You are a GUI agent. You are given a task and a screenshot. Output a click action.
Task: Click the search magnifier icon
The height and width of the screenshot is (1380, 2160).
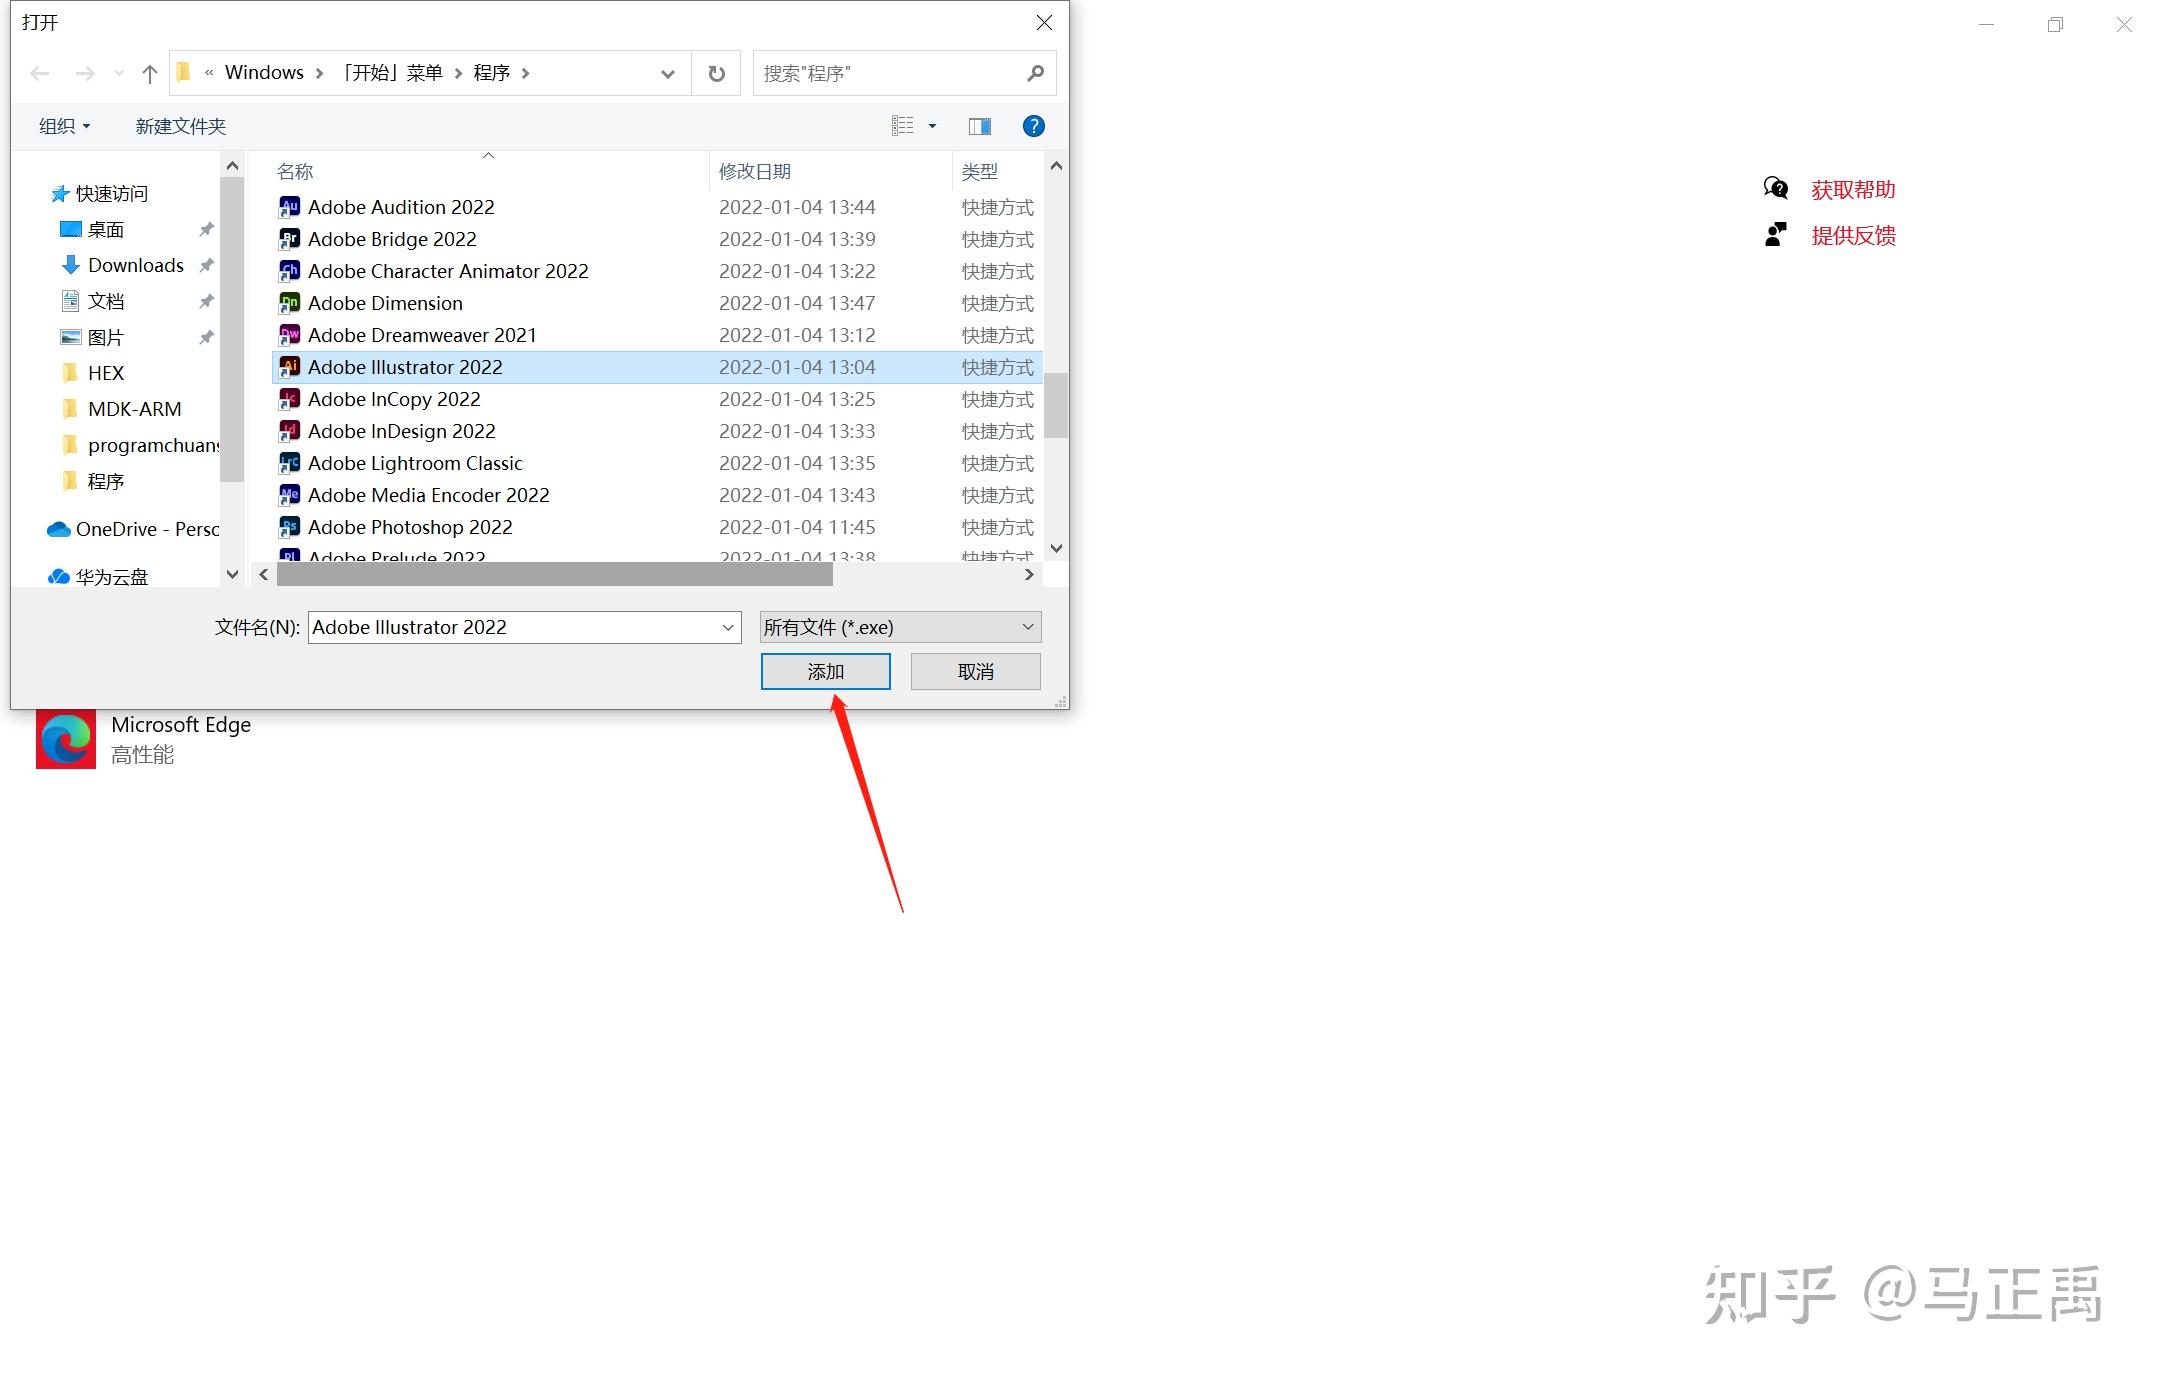[1035, 73]
